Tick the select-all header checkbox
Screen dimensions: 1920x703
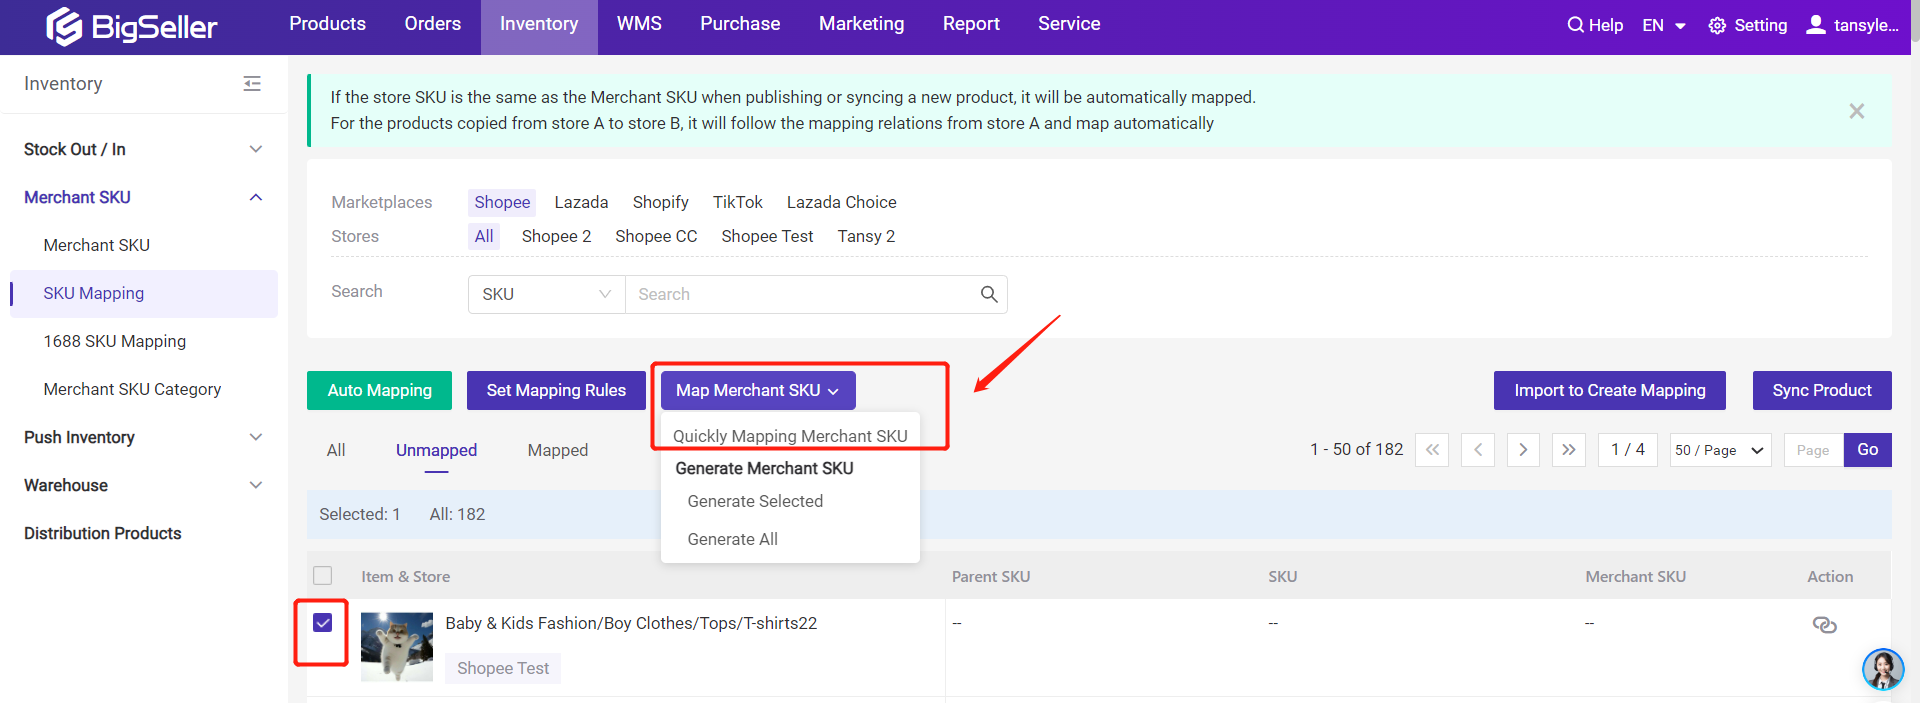tap(322, 576)
